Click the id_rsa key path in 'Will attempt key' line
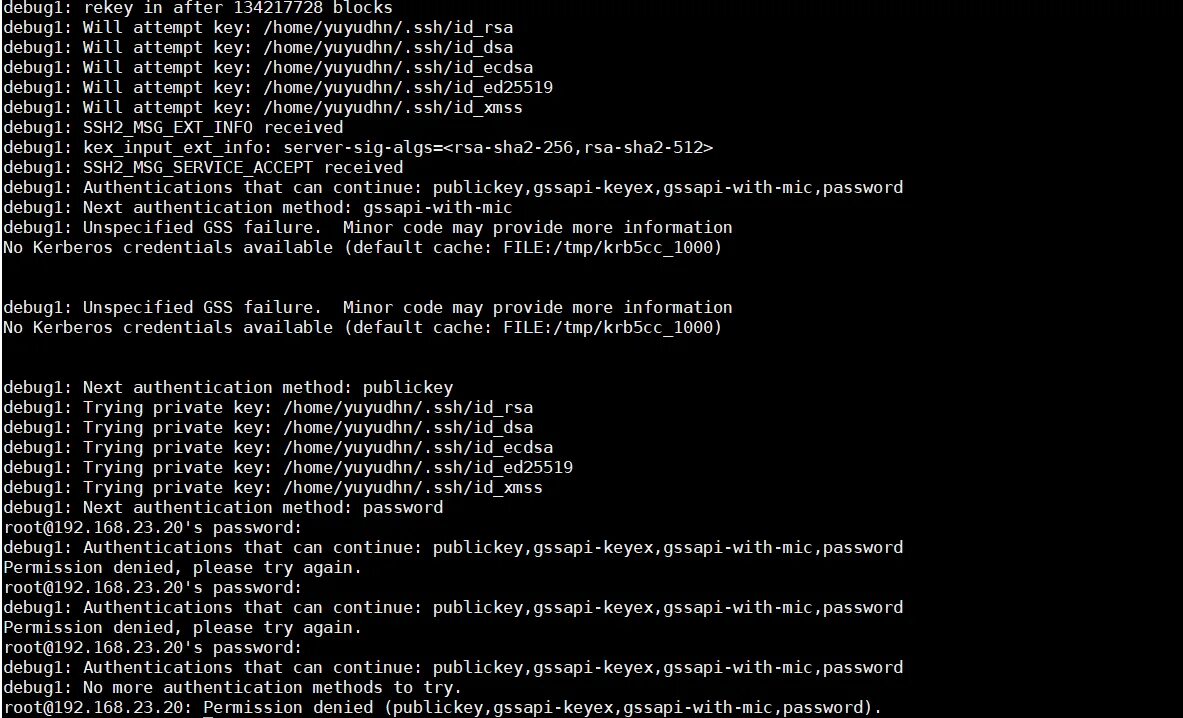The width and height of the screenshot is (1183, 718). tap(388, 28)
